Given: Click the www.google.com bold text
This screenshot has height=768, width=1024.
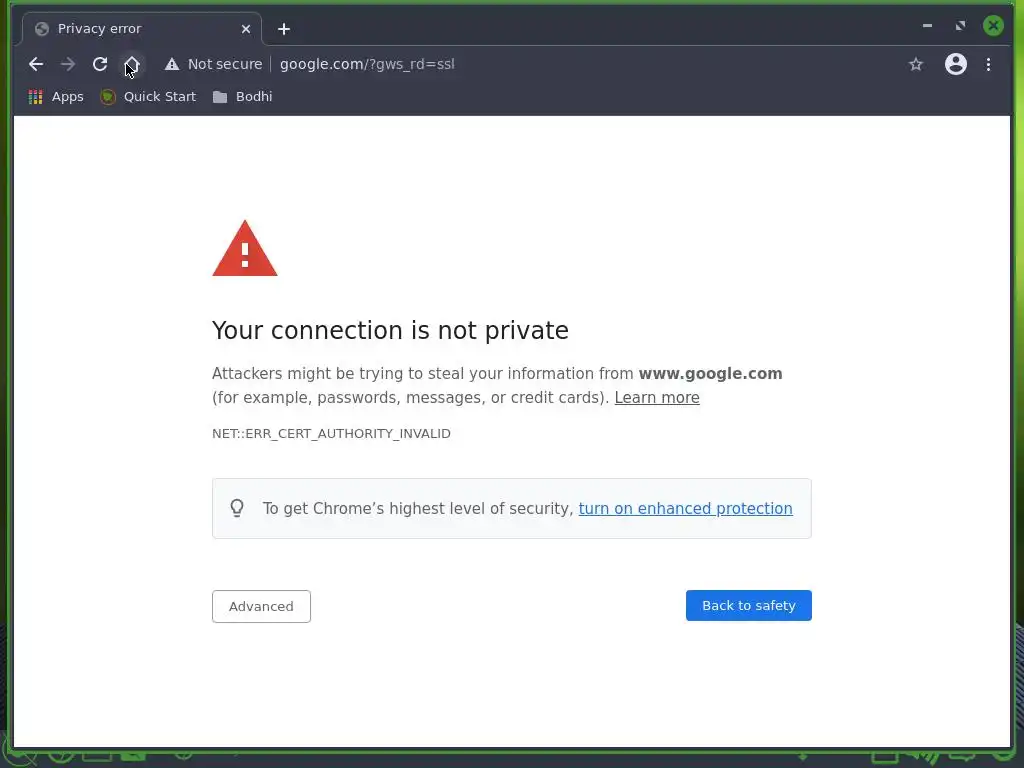Looking at the screenshot, I should tap(711, 374).
